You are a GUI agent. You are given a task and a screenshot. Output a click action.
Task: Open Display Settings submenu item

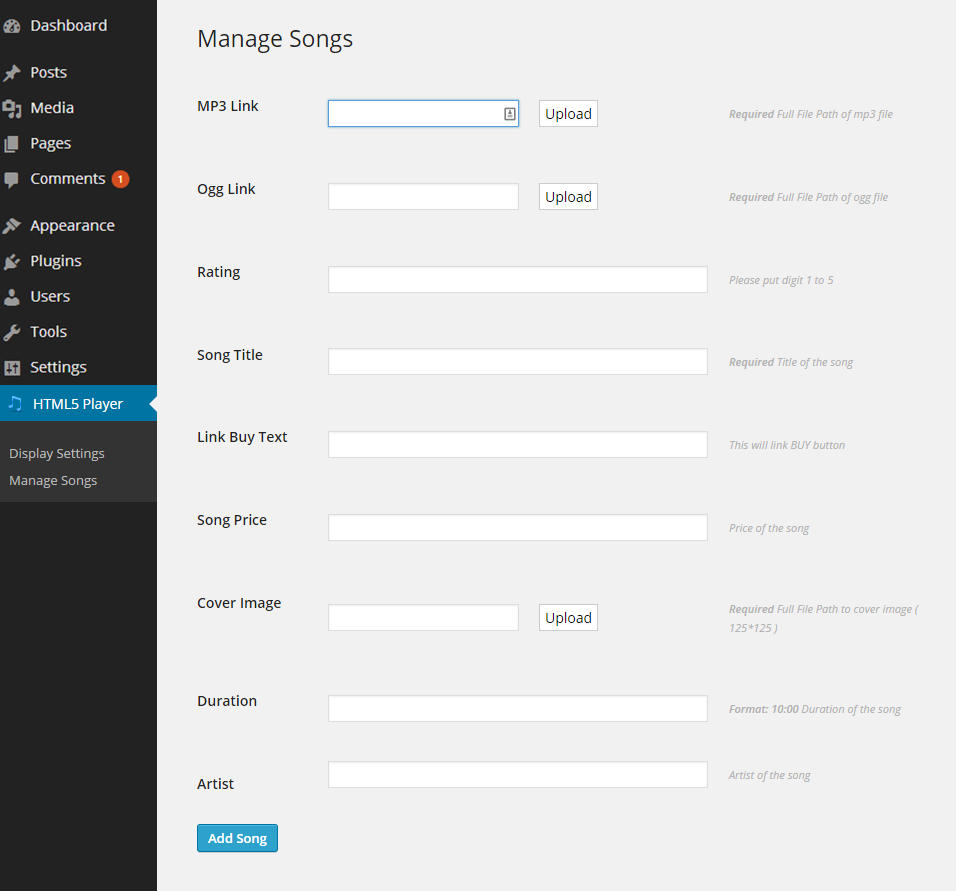coord(57,454)
